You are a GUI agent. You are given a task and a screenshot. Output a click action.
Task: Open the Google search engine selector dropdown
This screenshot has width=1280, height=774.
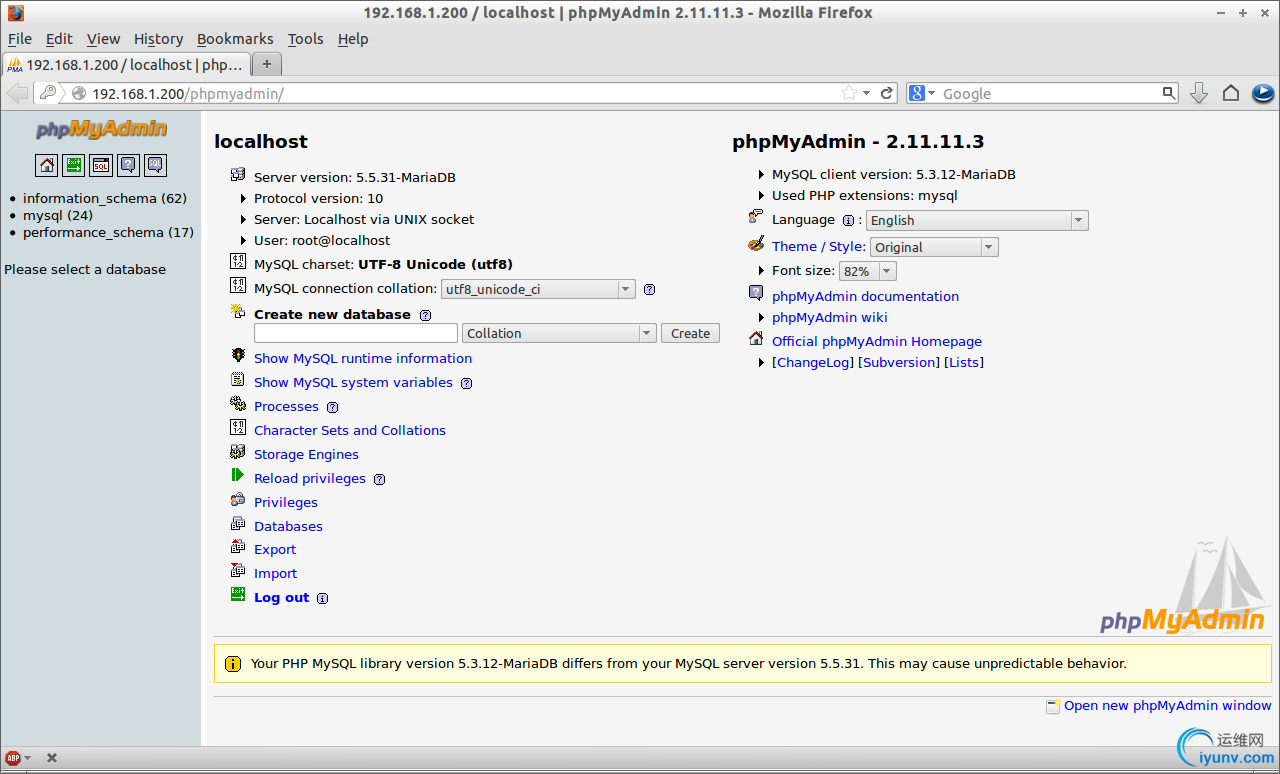click(921, 93)
